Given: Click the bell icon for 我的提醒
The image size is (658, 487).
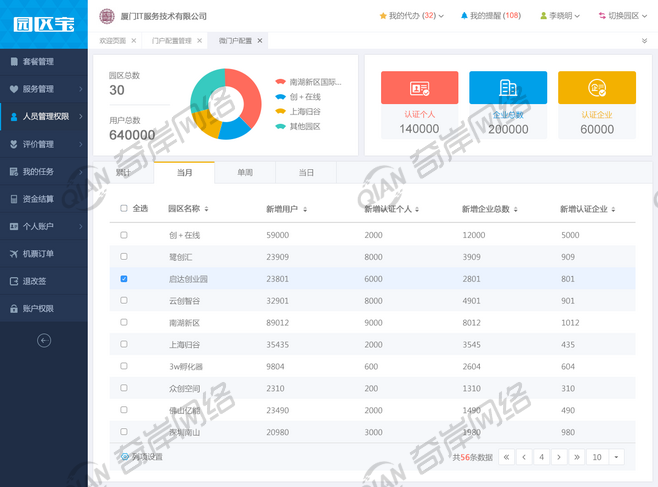Looking at the screenshot, I should click(464, 16).
